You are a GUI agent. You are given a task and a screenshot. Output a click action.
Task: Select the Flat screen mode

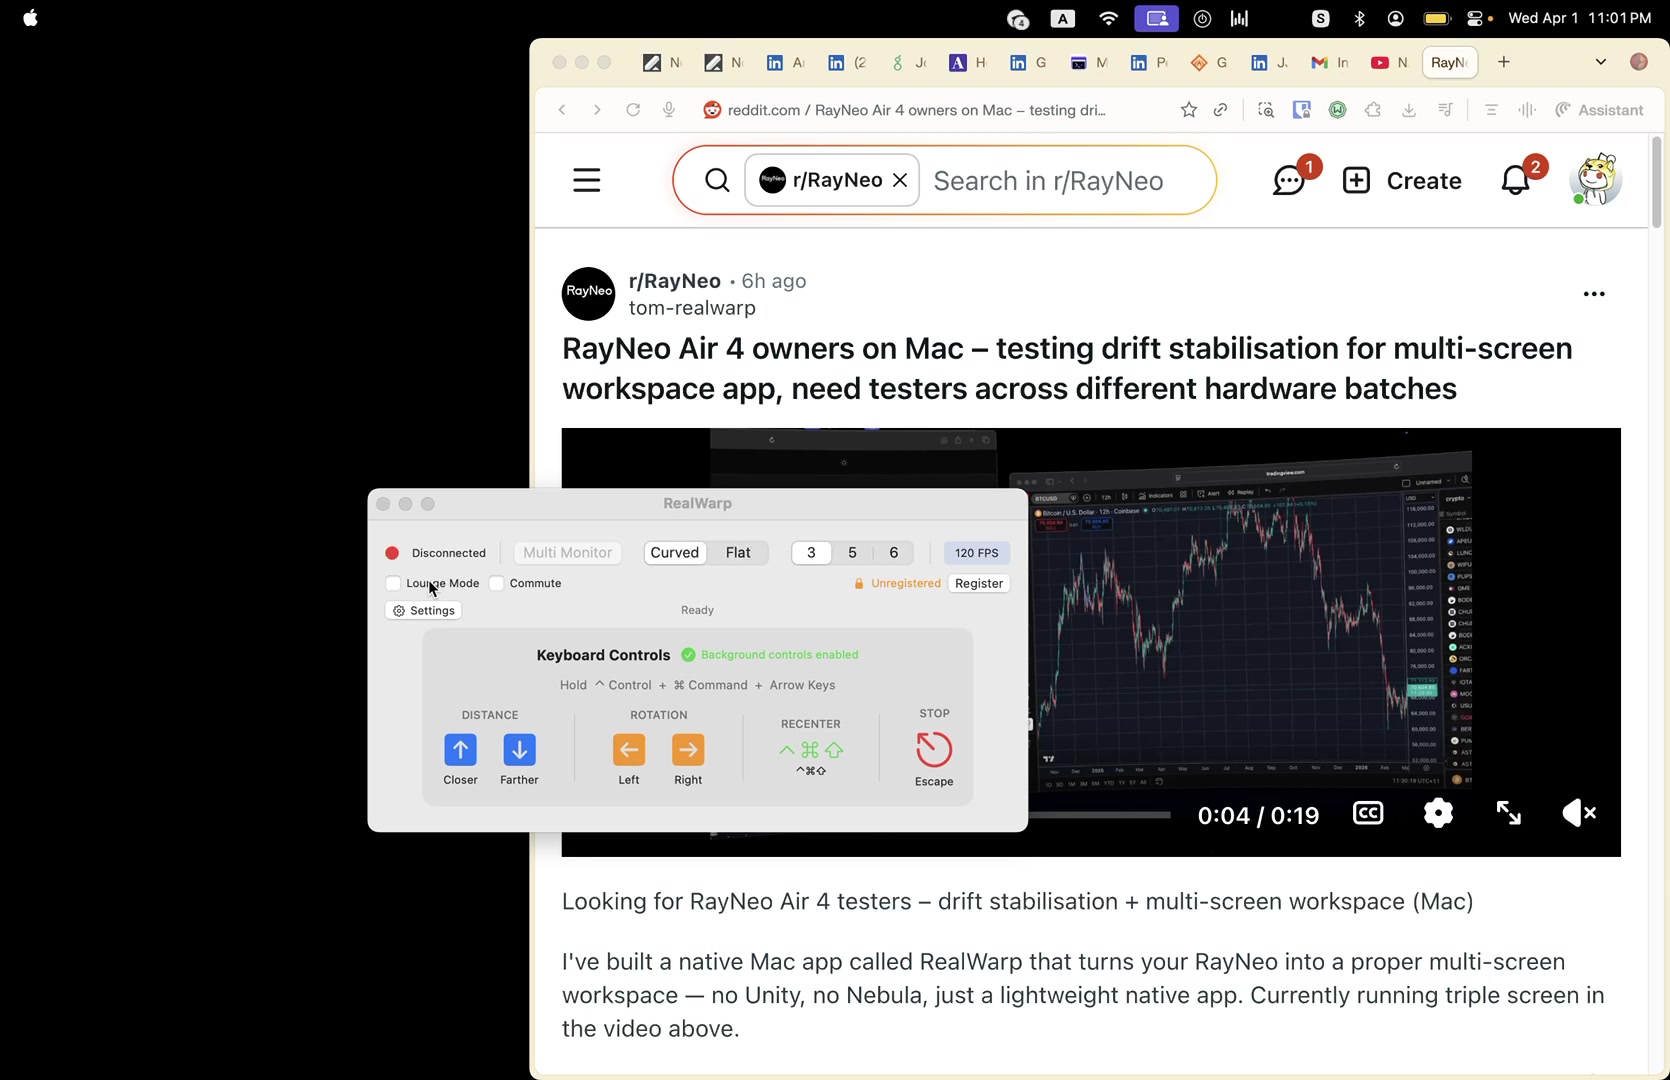[x=738, y=553]
